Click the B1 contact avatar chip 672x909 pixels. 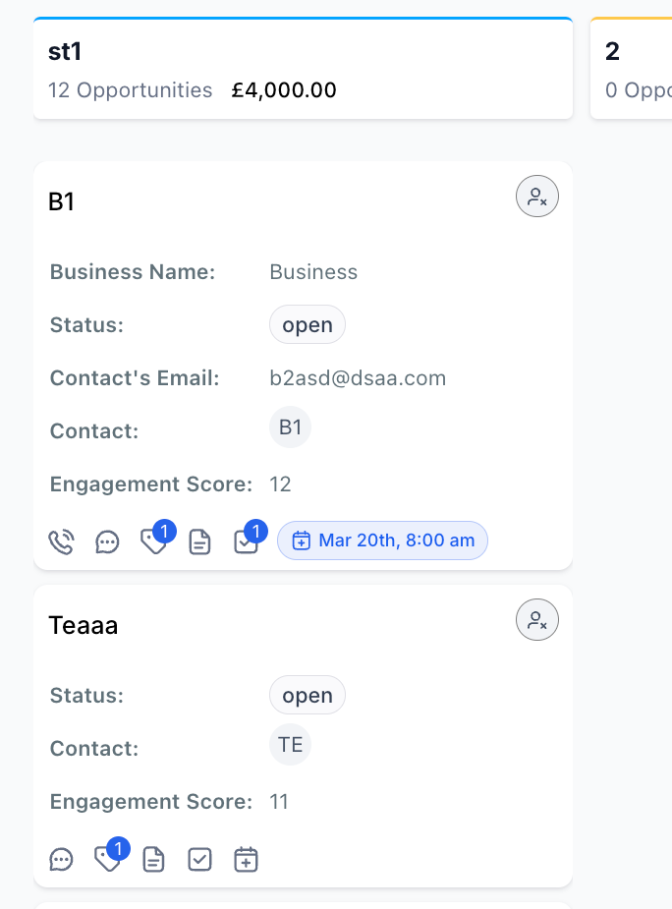point(290,427)
